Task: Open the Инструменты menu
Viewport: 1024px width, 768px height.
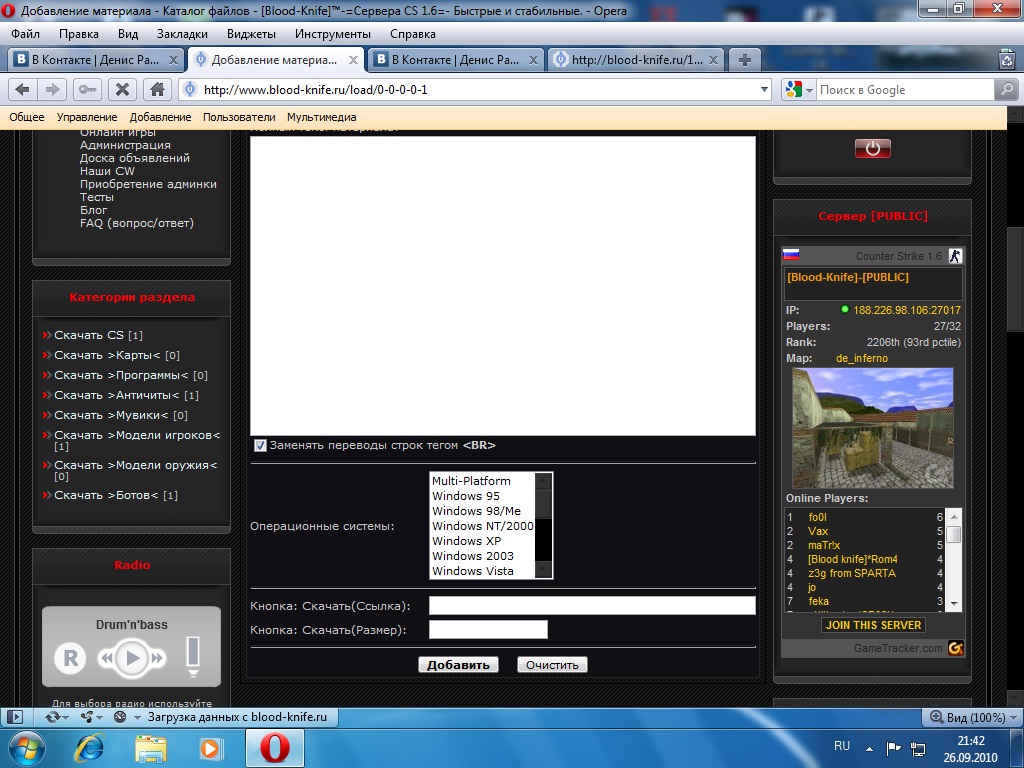Action: point(332,34)
